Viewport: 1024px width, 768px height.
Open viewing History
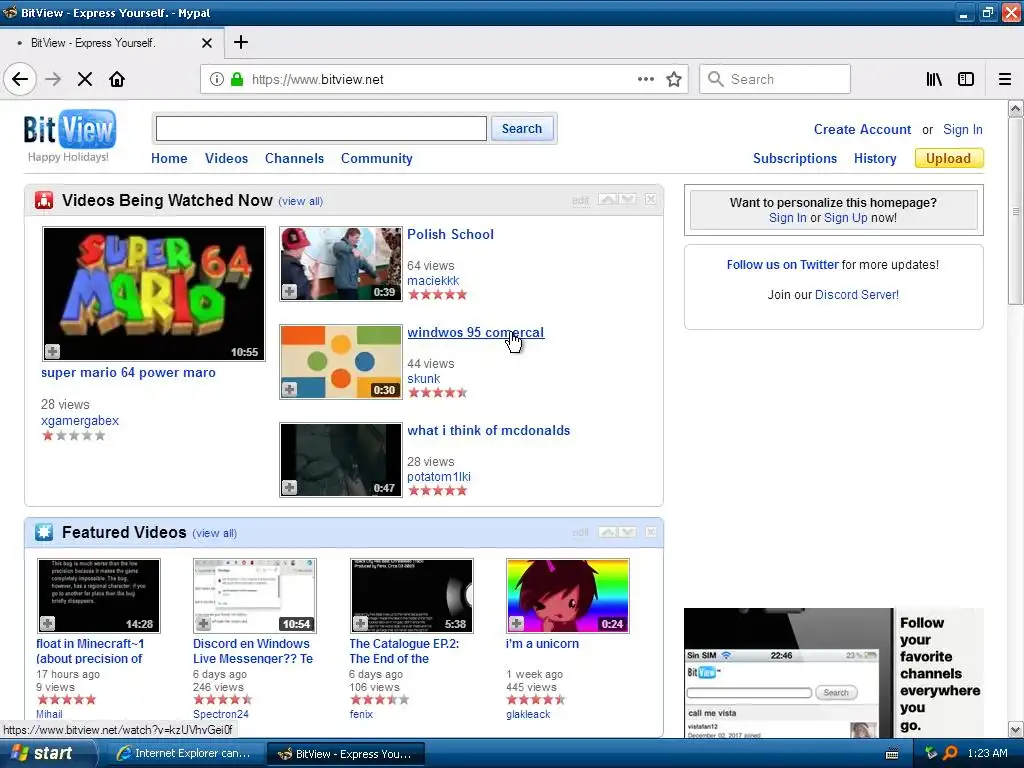point(875,158)
